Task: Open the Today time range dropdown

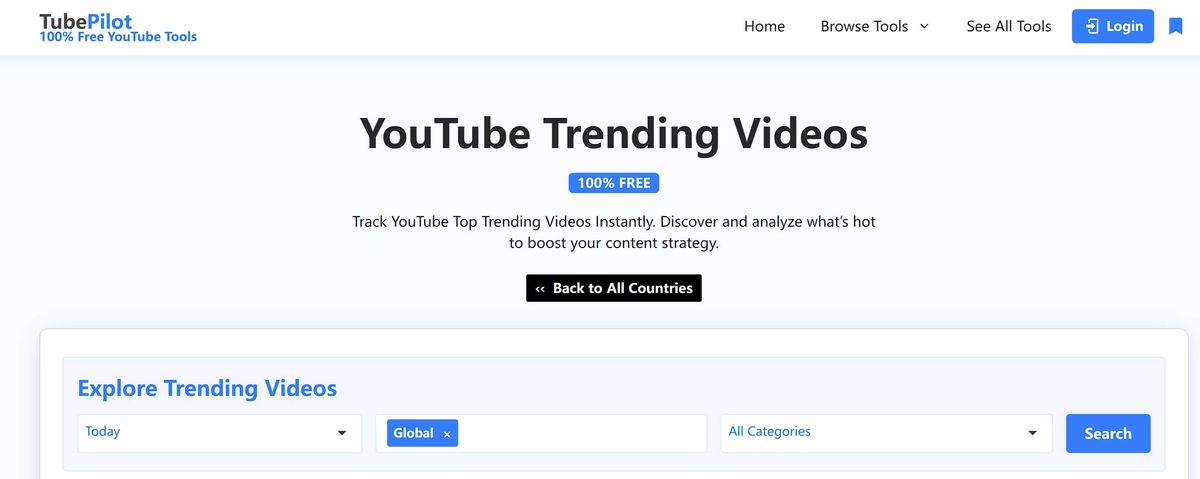Action: click(219, 433)
